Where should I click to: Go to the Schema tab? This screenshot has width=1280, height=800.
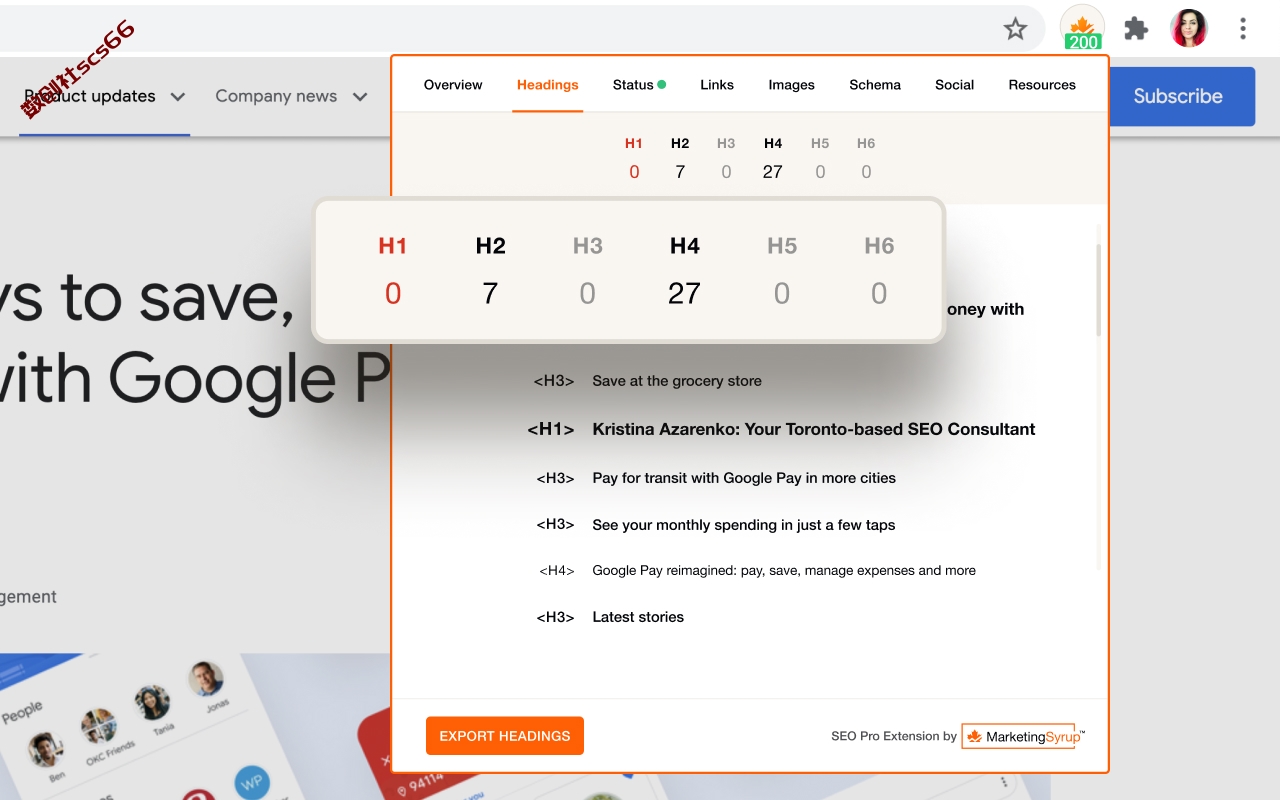[875, 85]
